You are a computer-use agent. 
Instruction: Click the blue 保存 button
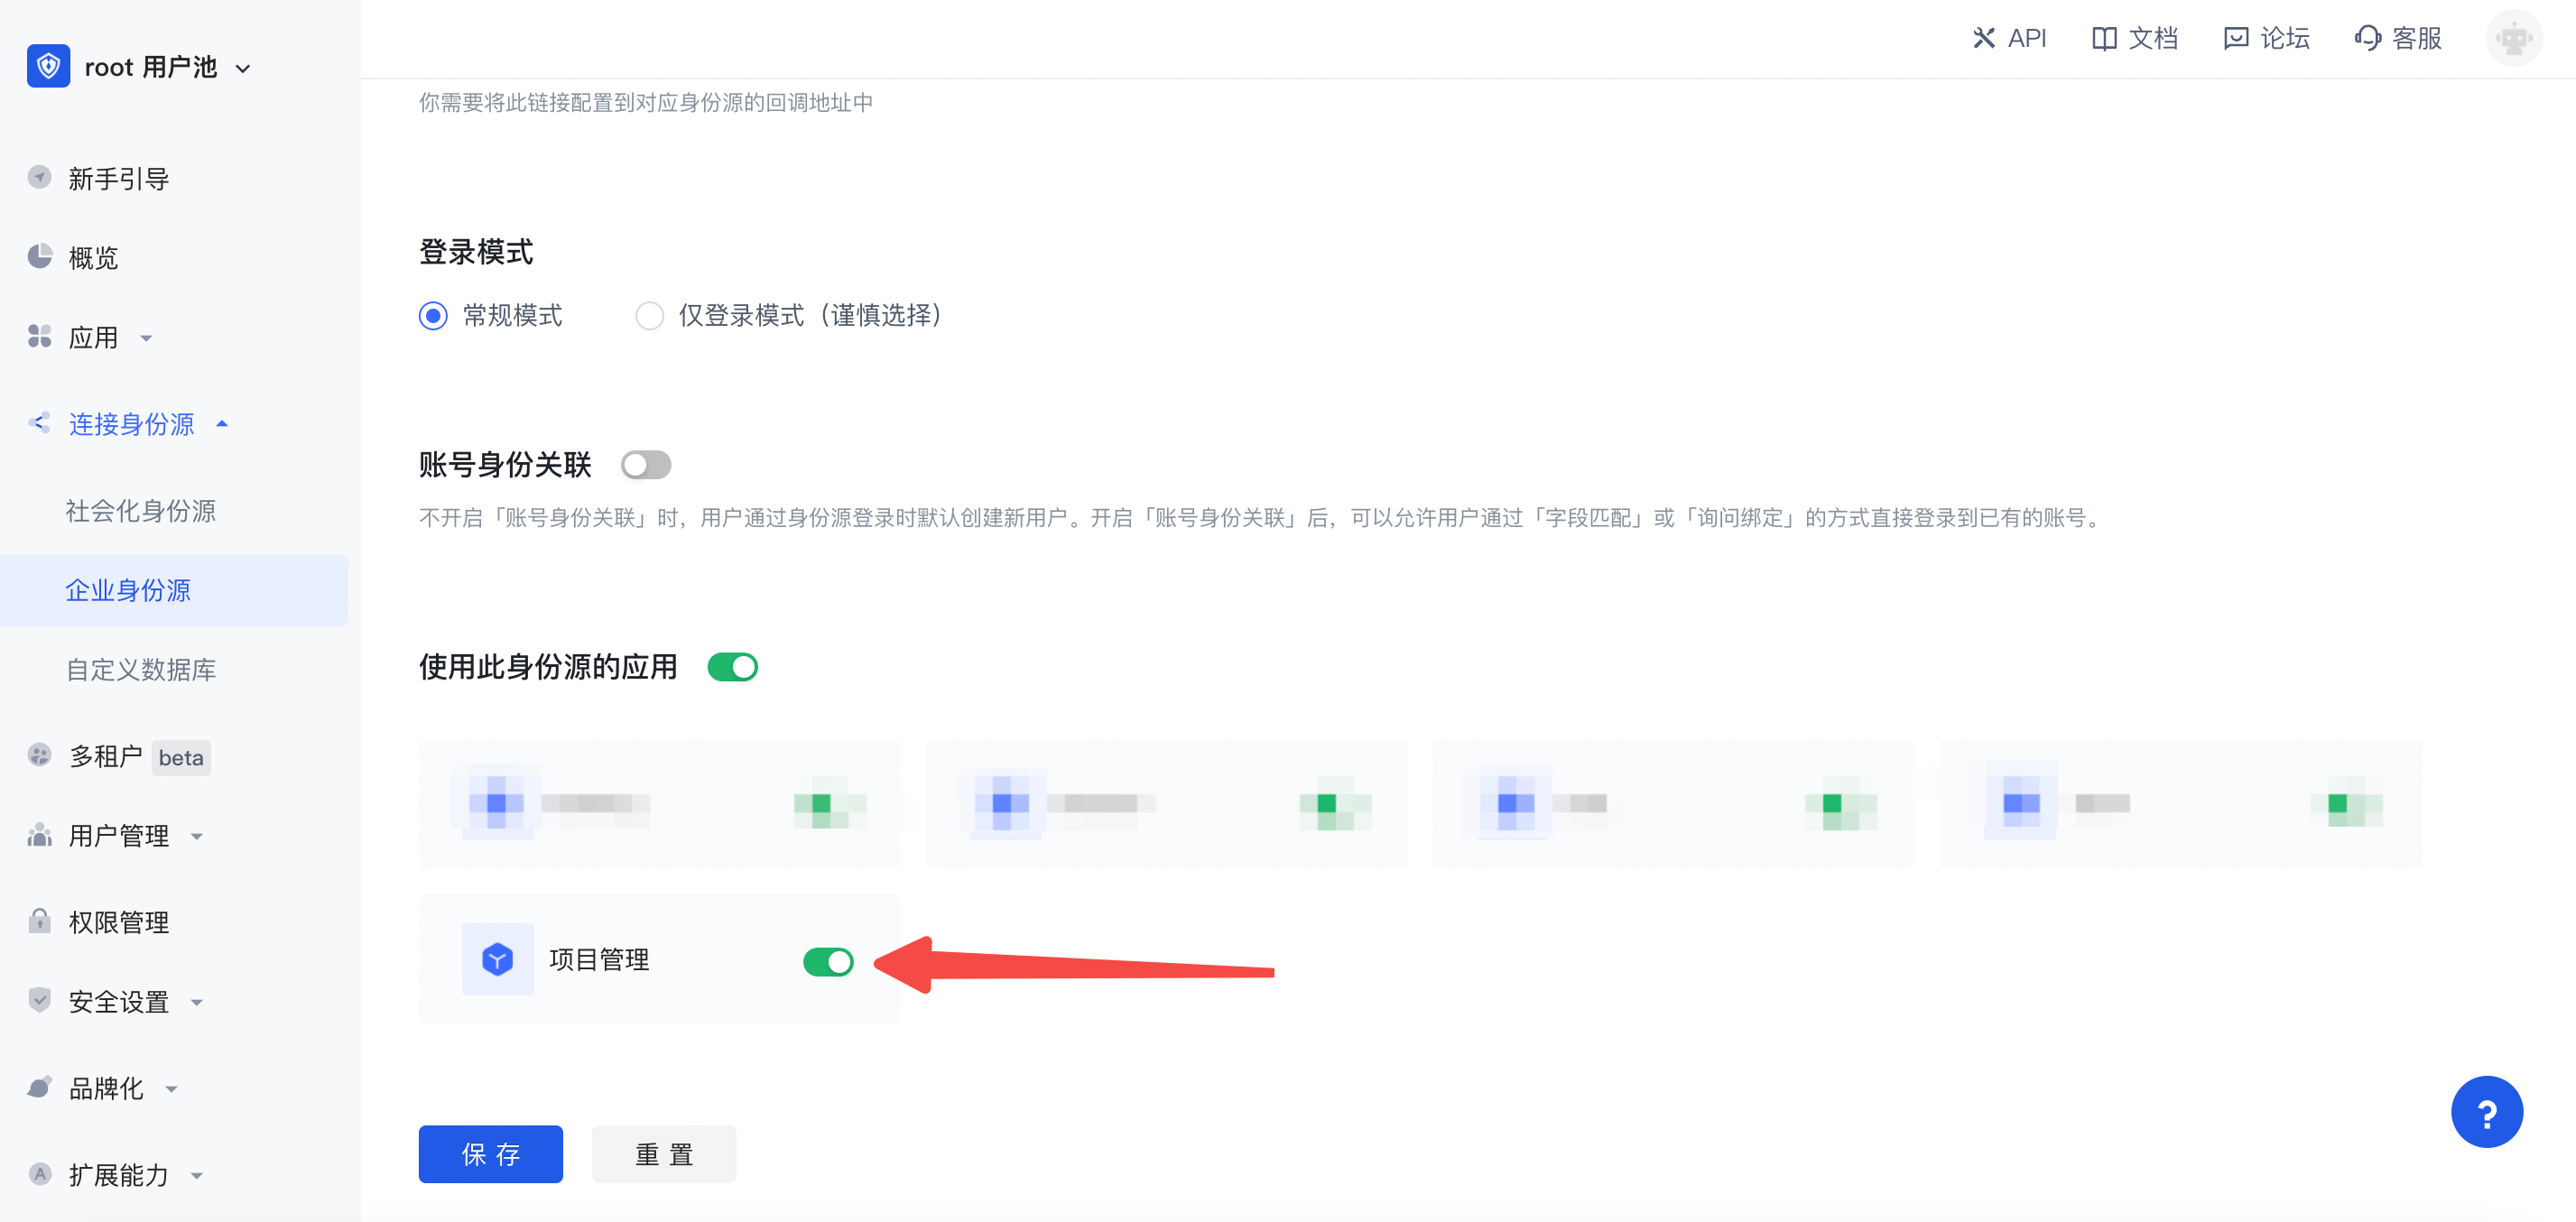(490, 1154)
